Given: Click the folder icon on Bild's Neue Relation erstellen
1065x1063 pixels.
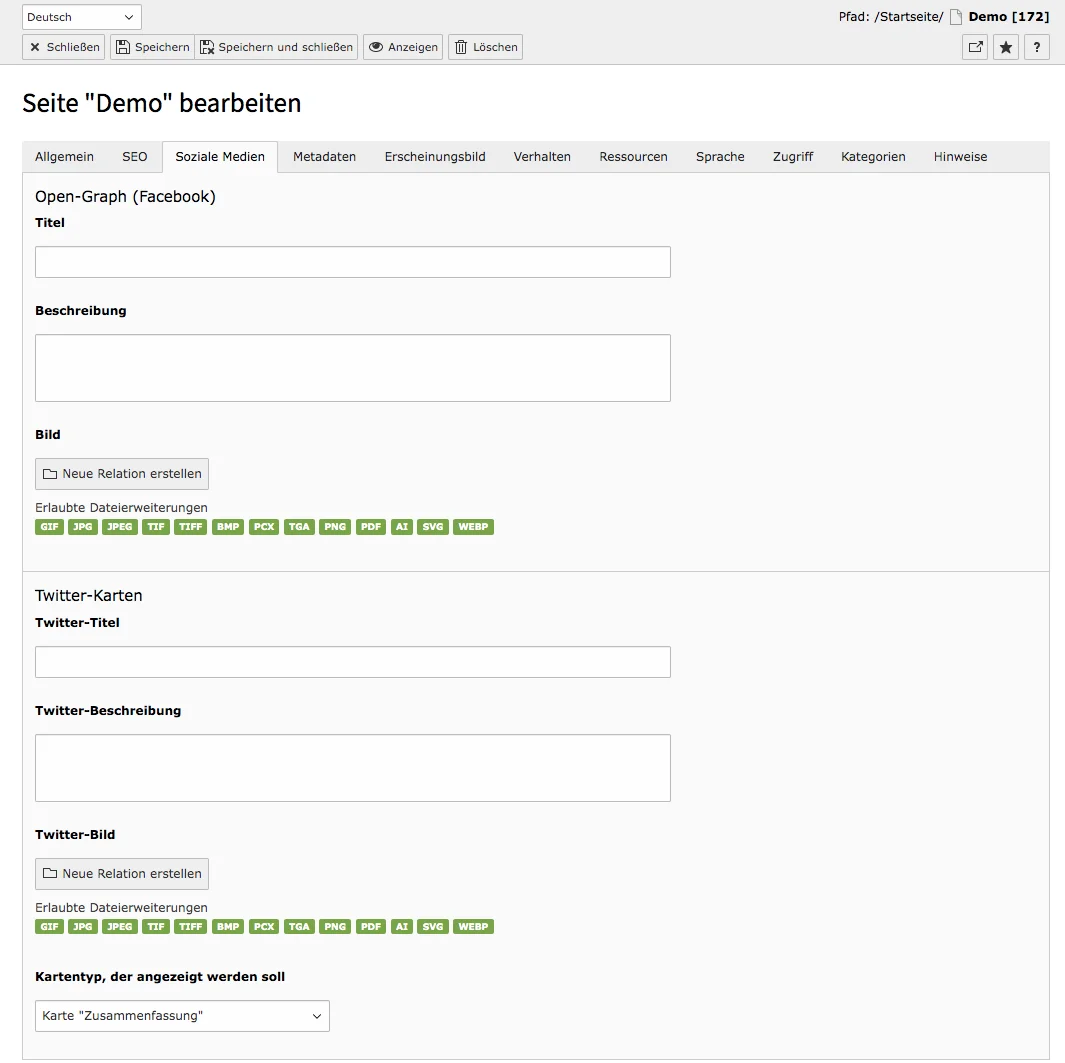Looking at the screenshot, I should click(48, 473).
